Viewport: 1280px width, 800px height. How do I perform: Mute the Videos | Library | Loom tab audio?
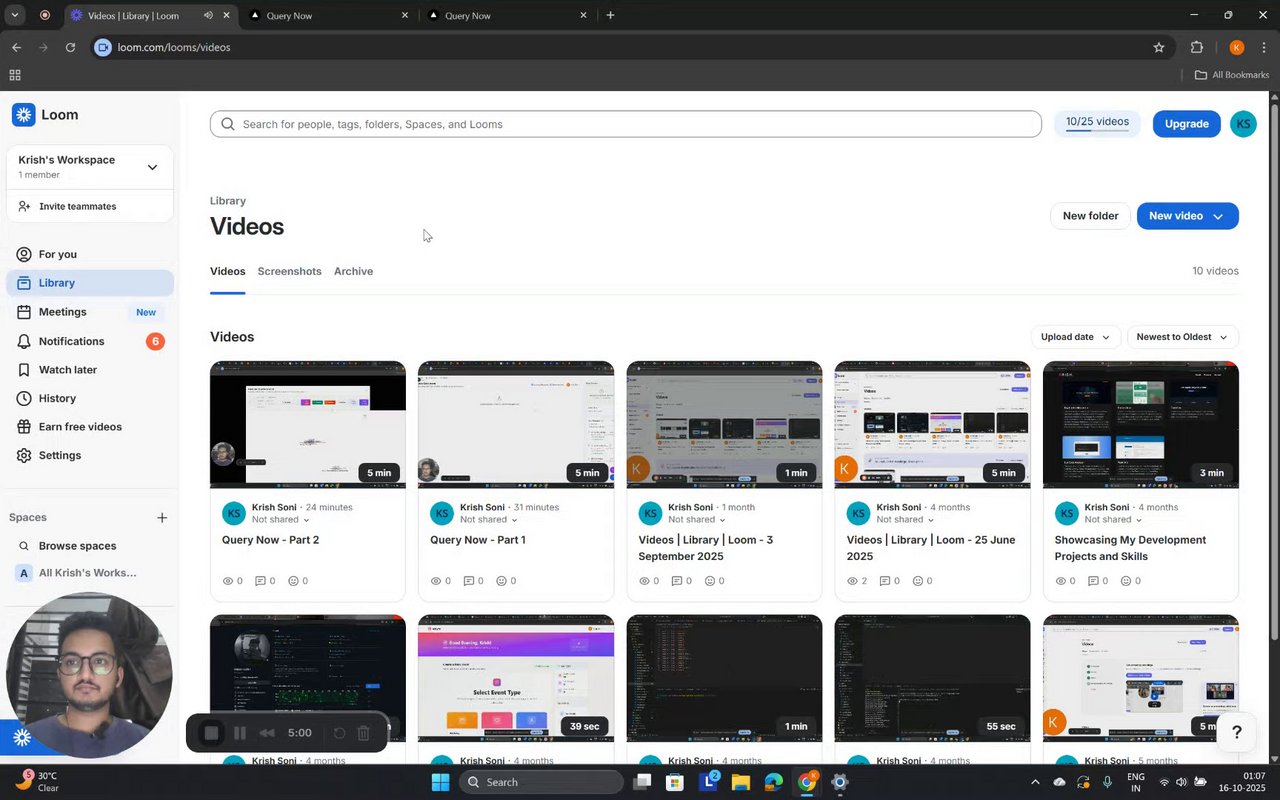click(208, 15)
